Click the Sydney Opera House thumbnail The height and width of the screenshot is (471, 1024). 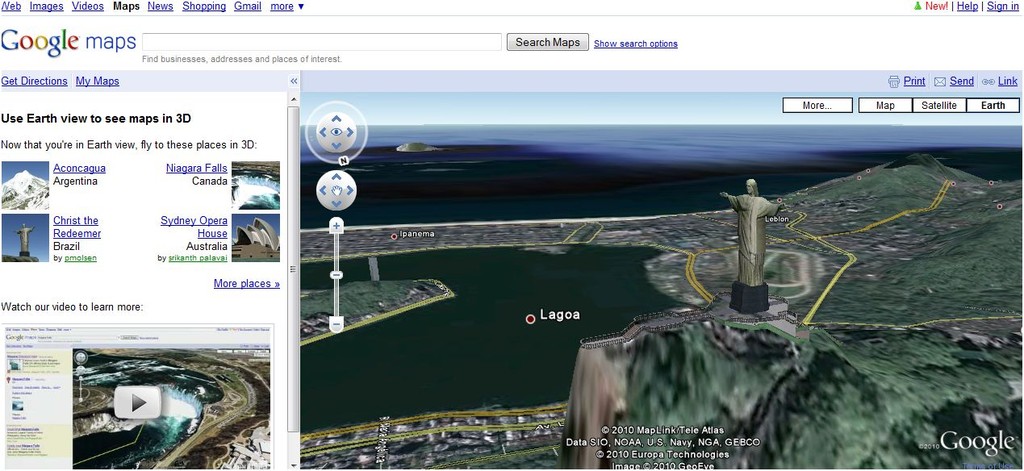point(256,238)
